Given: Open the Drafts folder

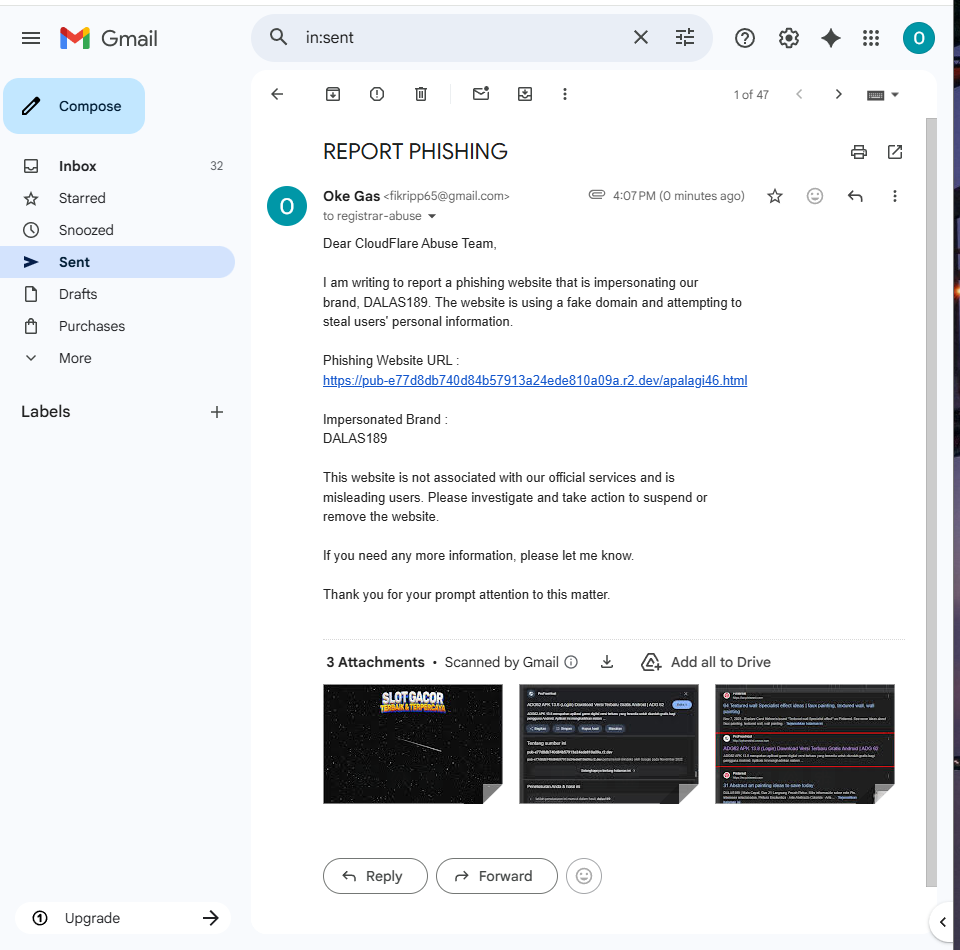Looking at the screenshot, I should click(x=118, y=294).
